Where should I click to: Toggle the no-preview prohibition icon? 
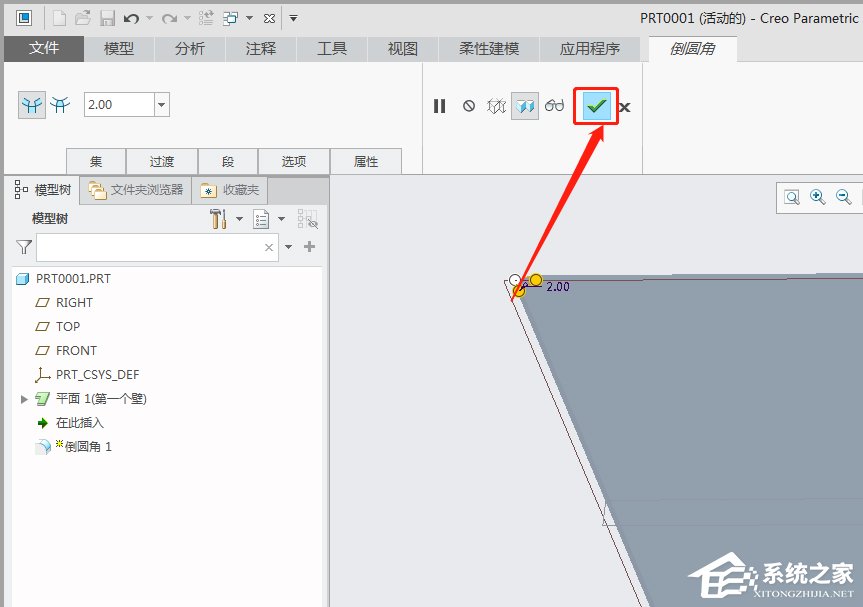(x=468, y=106)
